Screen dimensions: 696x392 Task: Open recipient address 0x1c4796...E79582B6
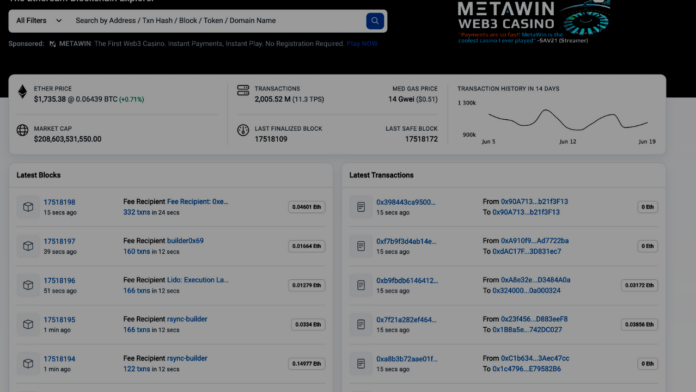(526, 368)
